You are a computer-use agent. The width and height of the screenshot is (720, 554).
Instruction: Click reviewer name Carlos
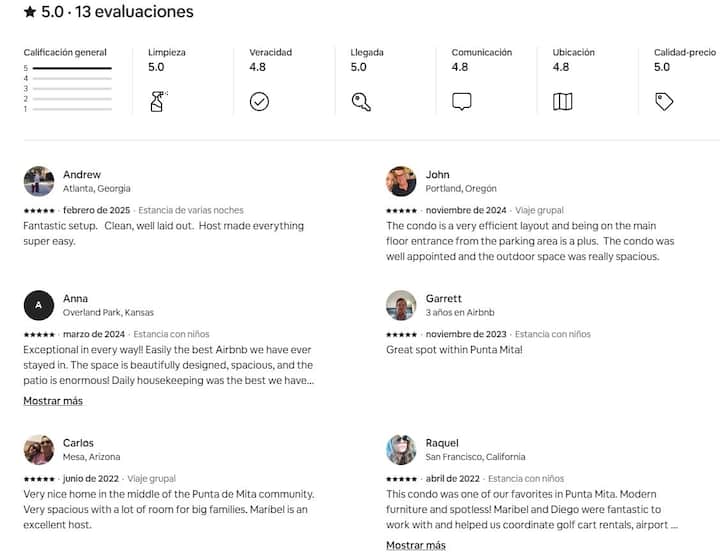[79, 443]
